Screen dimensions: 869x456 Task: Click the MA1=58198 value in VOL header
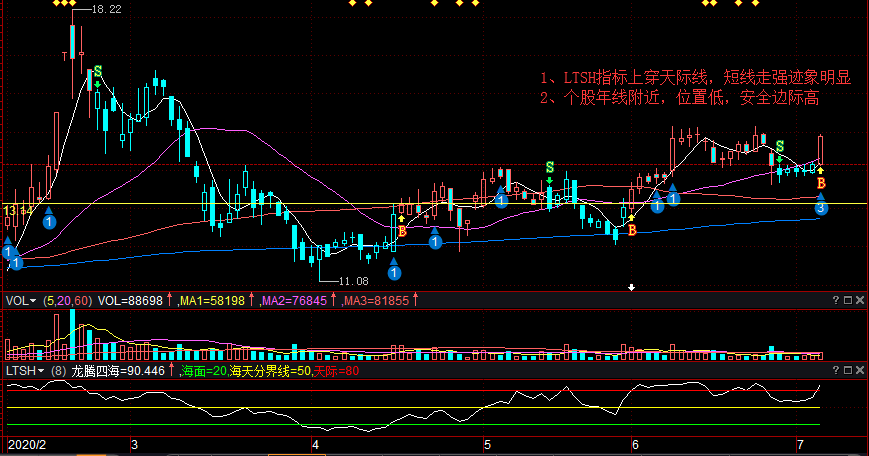tap(214, 300)
